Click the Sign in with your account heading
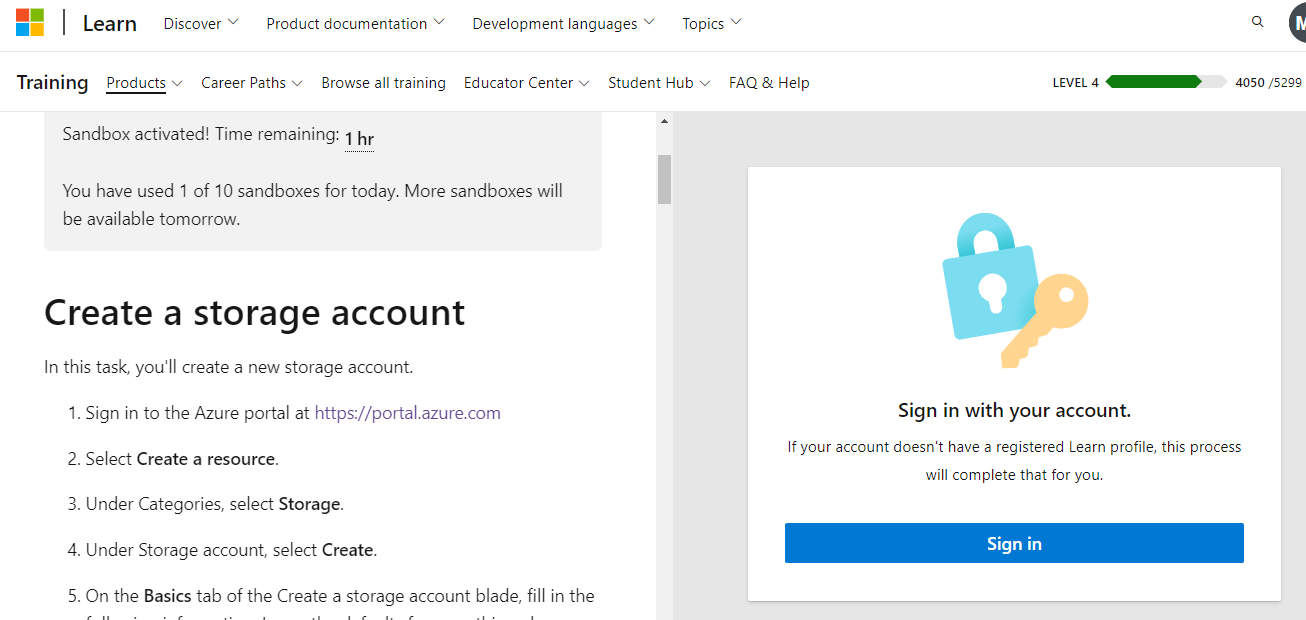This screenshot has height=620, width=1306. [x=1014, y=411]
